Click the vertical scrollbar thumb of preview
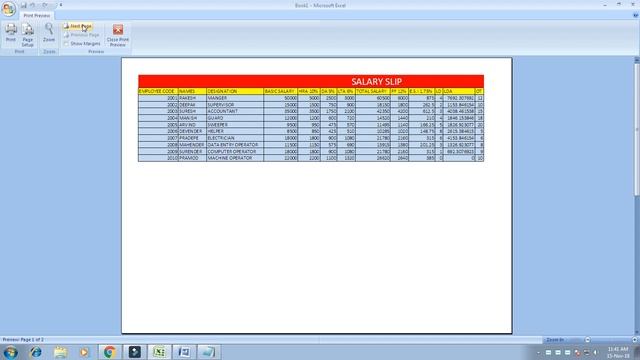 pyautogui.click(x=637, y=129)
